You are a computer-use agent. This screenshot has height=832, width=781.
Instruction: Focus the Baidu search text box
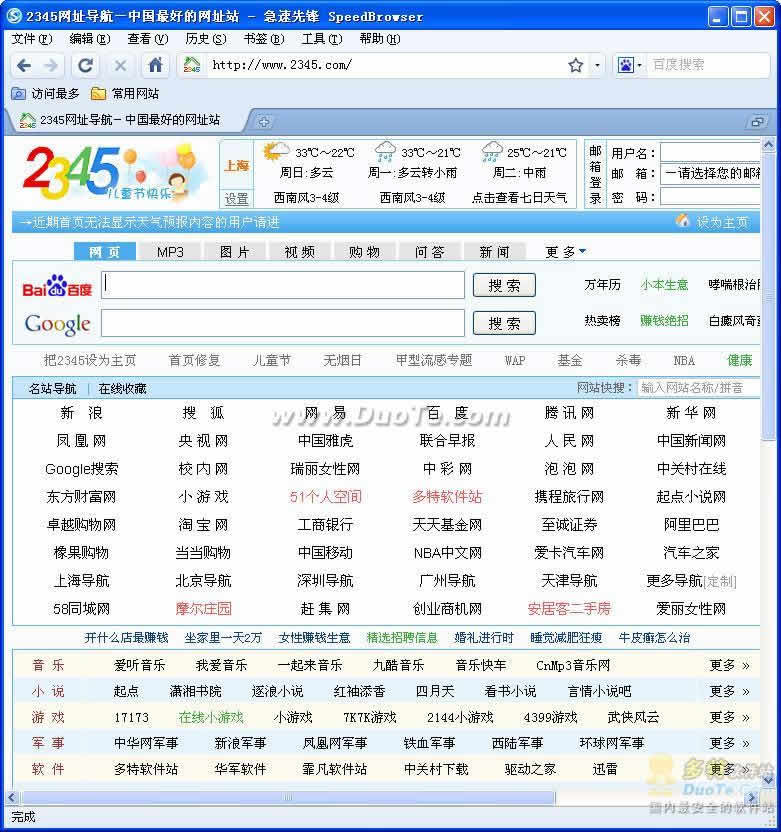(x=283, y=285)
